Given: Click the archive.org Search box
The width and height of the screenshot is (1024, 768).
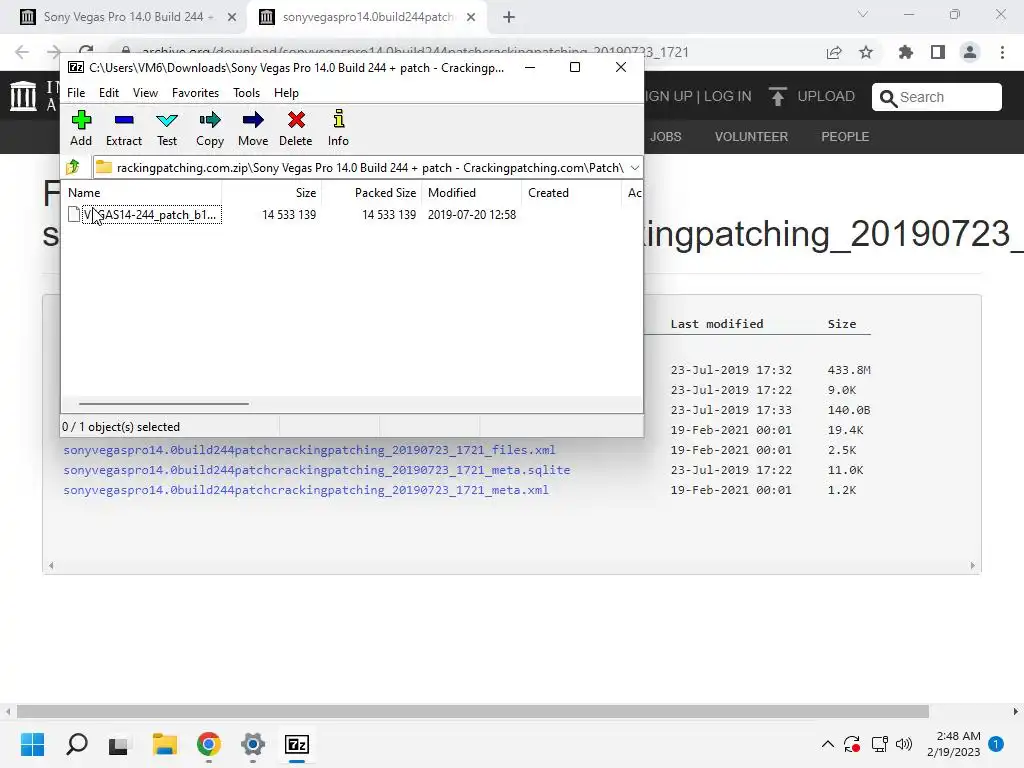Looking at the screenshot, I should (x=936, y=97).
